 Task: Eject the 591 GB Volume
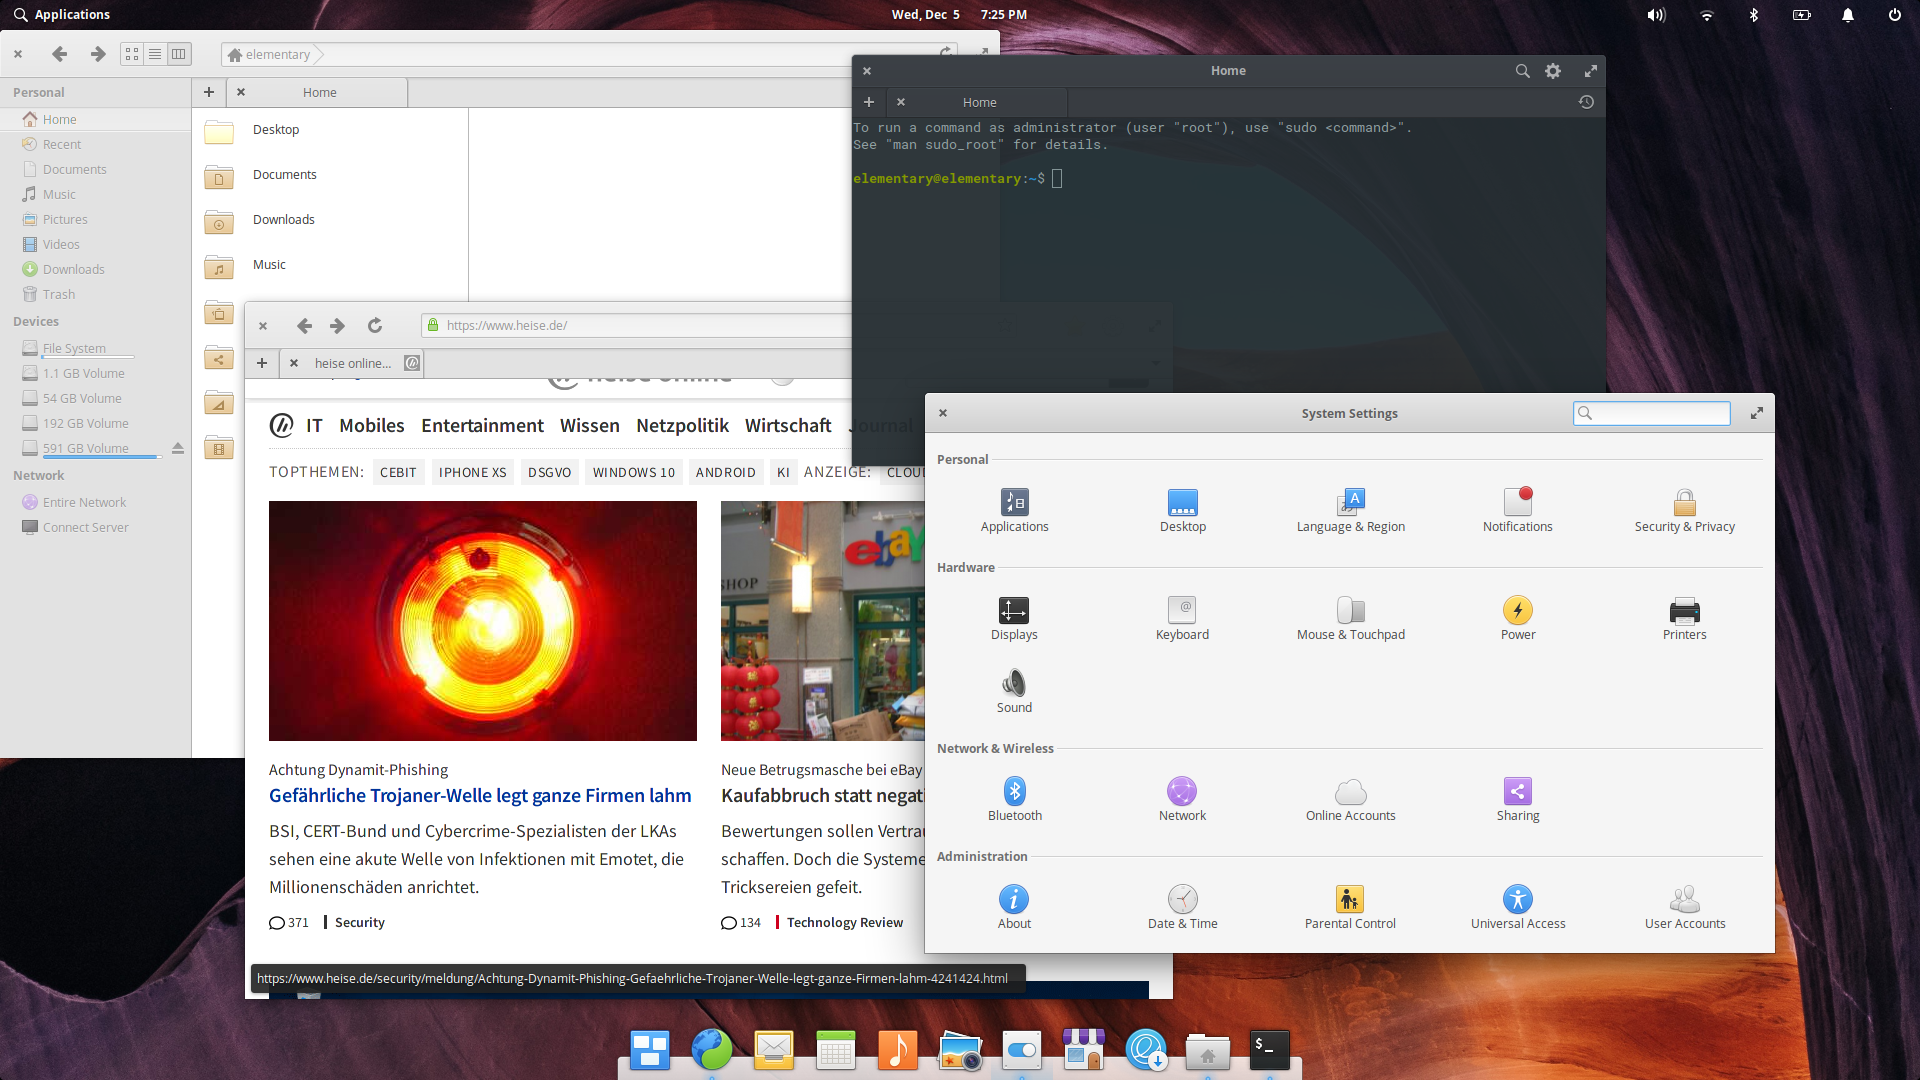point(177,448)
